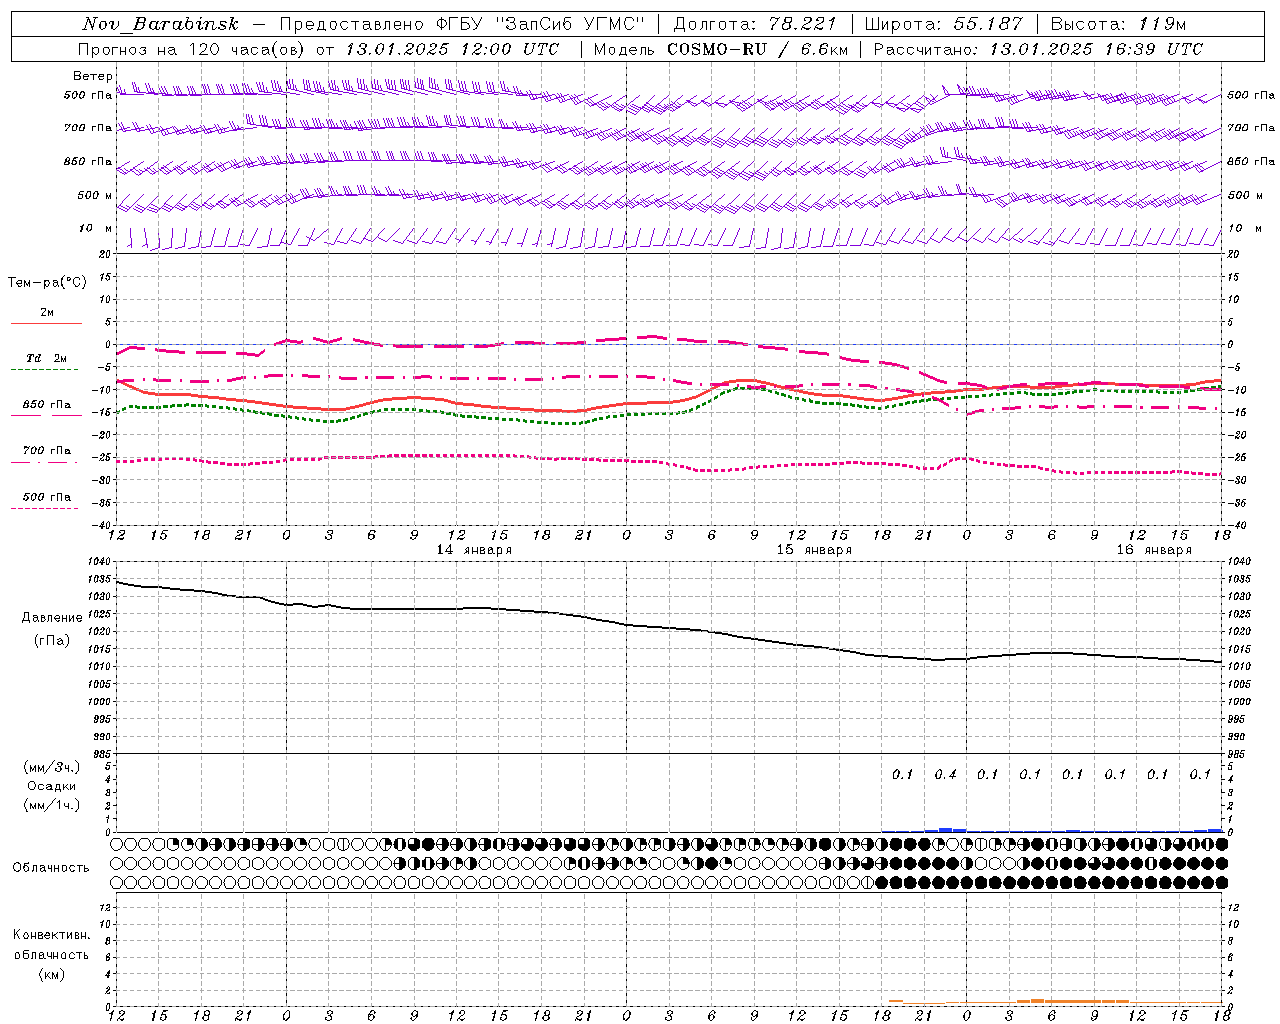Click the (мм/1ч.) precipitation unit label

52,805
